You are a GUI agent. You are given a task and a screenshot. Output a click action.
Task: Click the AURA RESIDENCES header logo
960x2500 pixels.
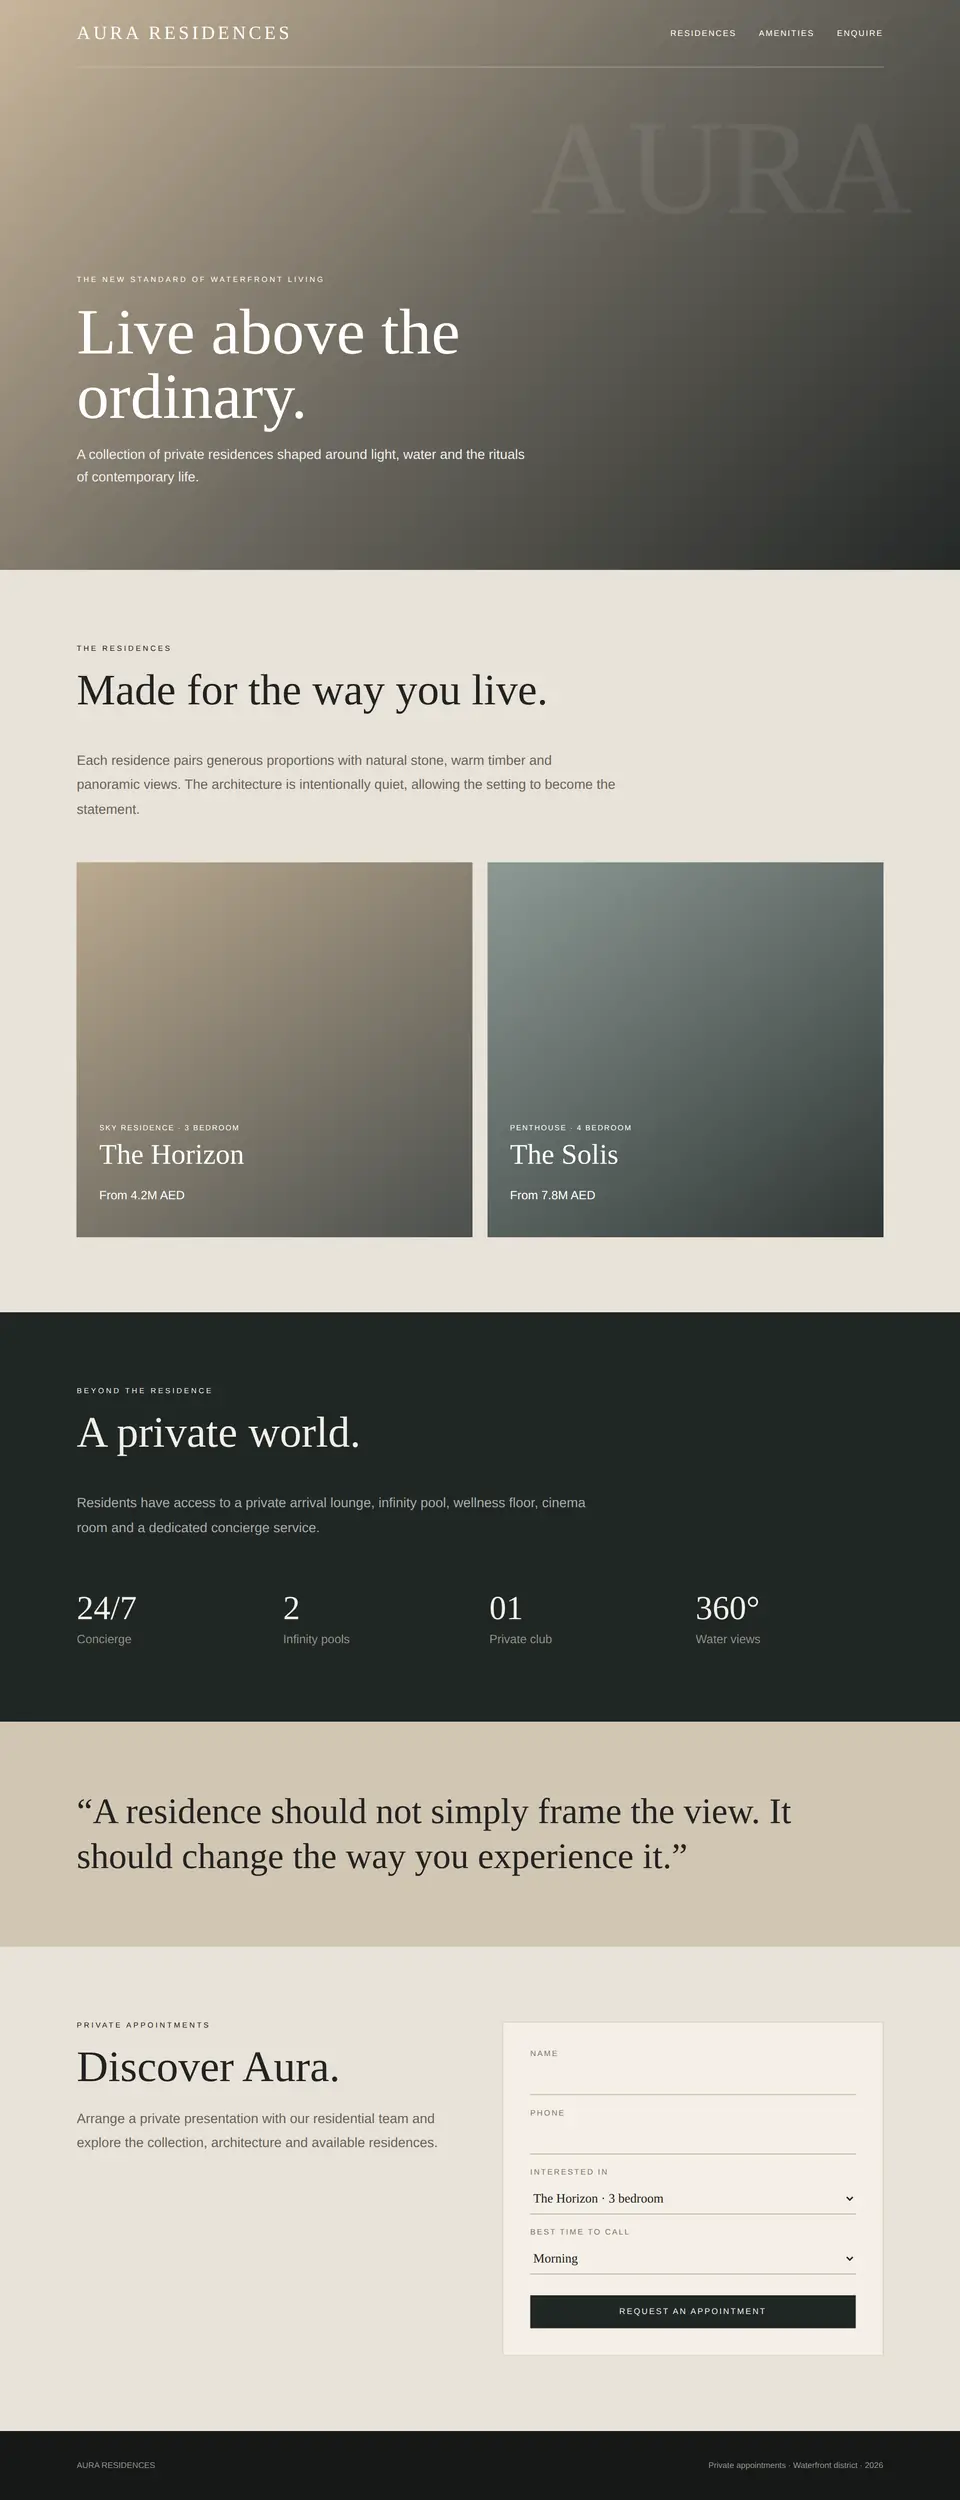click(184, 33)
